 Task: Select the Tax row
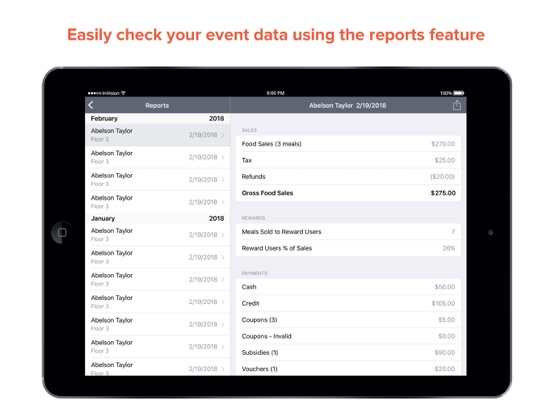348,160
